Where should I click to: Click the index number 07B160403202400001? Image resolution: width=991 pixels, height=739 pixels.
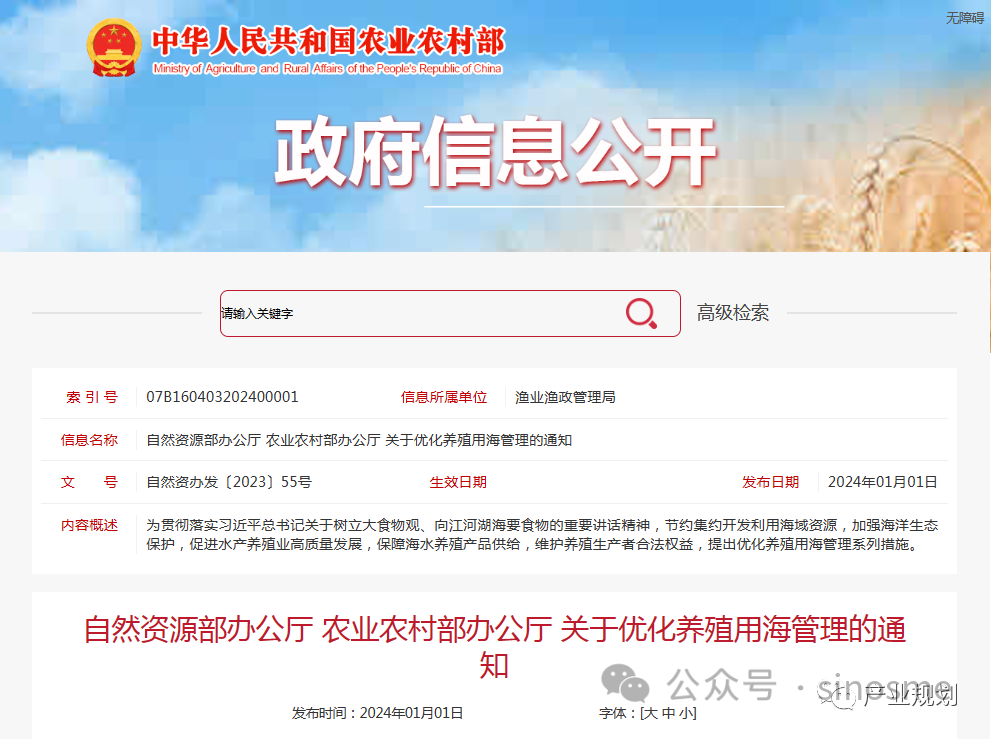pyautogui.click(x=222, y=397)
